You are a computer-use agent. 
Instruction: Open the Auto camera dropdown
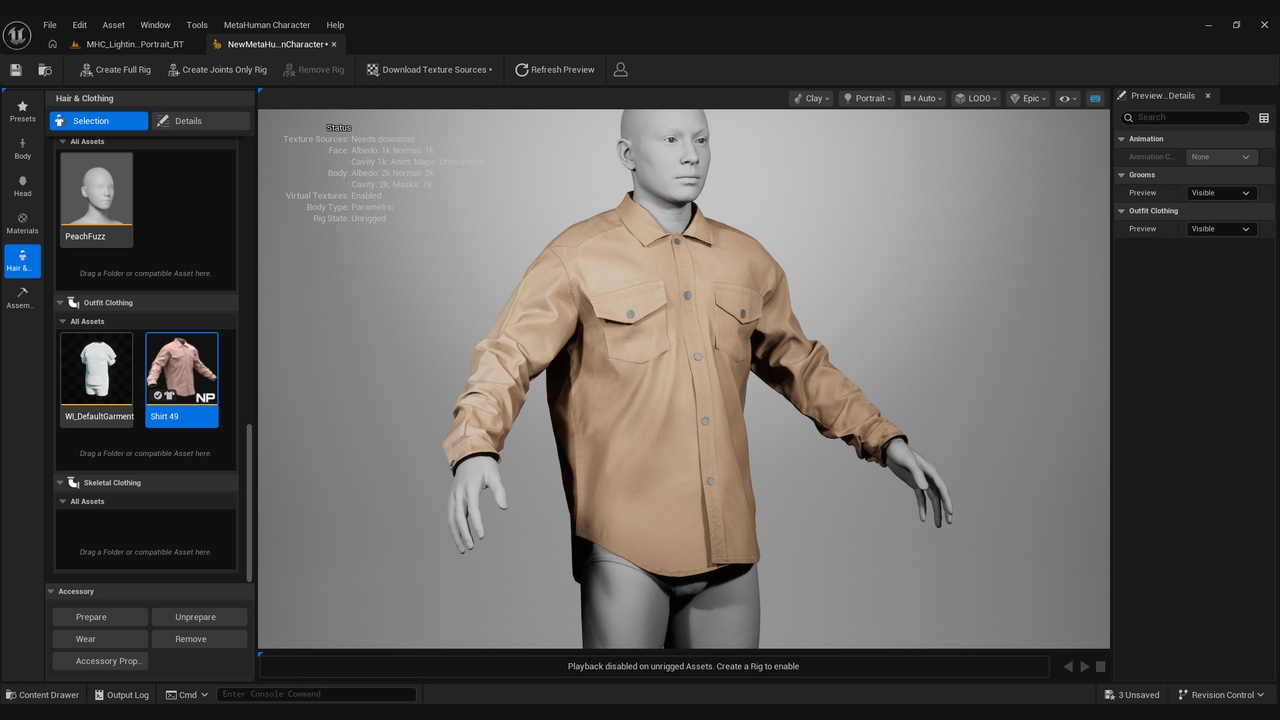pos(923,98)
